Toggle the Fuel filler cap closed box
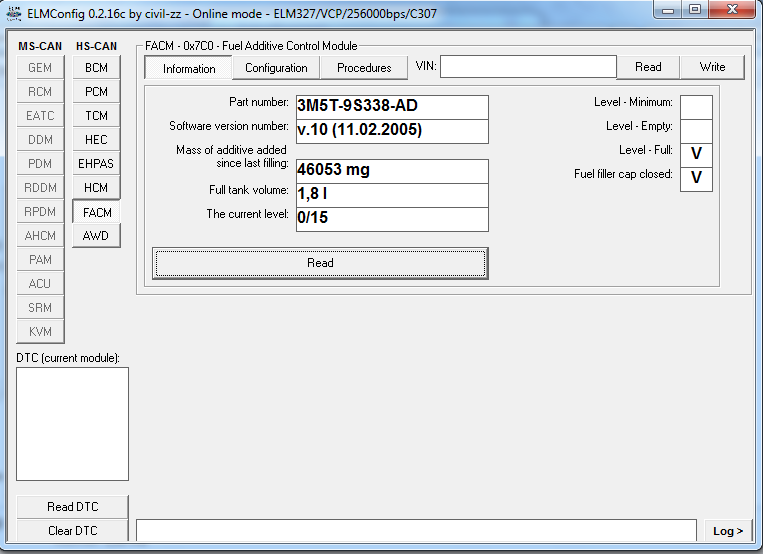The width and height of the screenshot is (763, 554). click(x=696, y=178)
